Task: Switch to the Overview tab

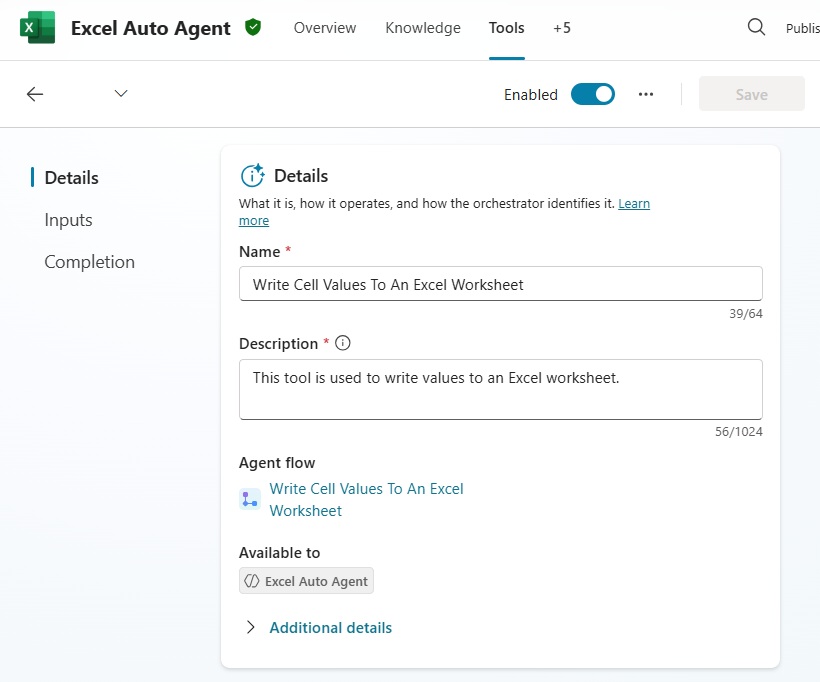Action: [x=324, y=28]
